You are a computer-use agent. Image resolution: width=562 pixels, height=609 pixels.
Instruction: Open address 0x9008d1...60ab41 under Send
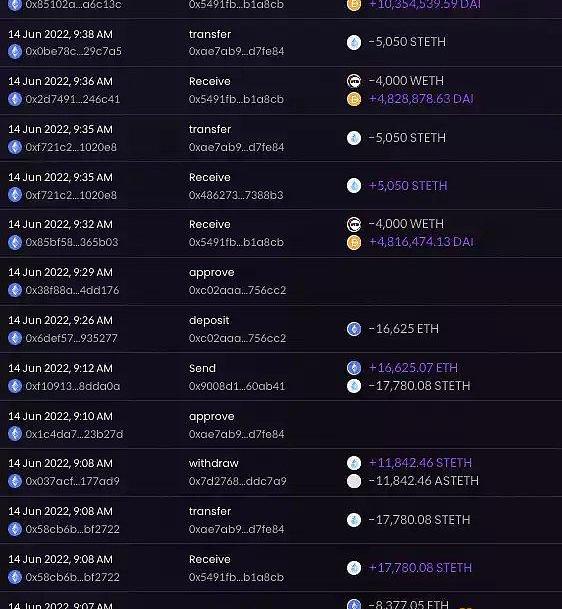point(237,386)
